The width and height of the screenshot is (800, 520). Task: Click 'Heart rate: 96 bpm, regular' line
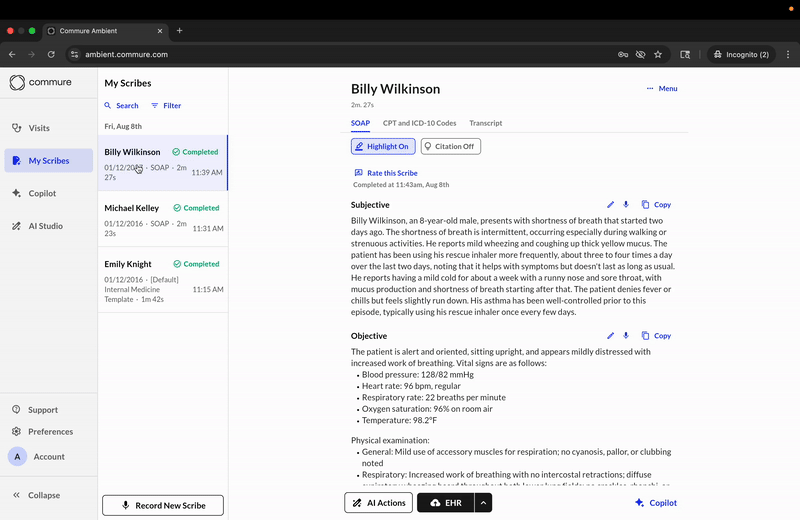[x=411, y=386]
